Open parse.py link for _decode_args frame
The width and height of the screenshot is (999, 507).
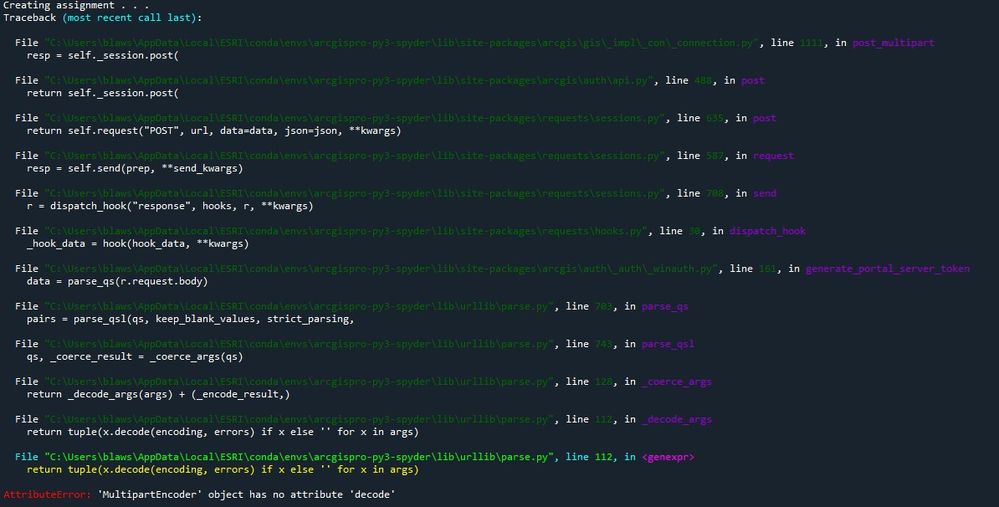(x=300, y=420)
